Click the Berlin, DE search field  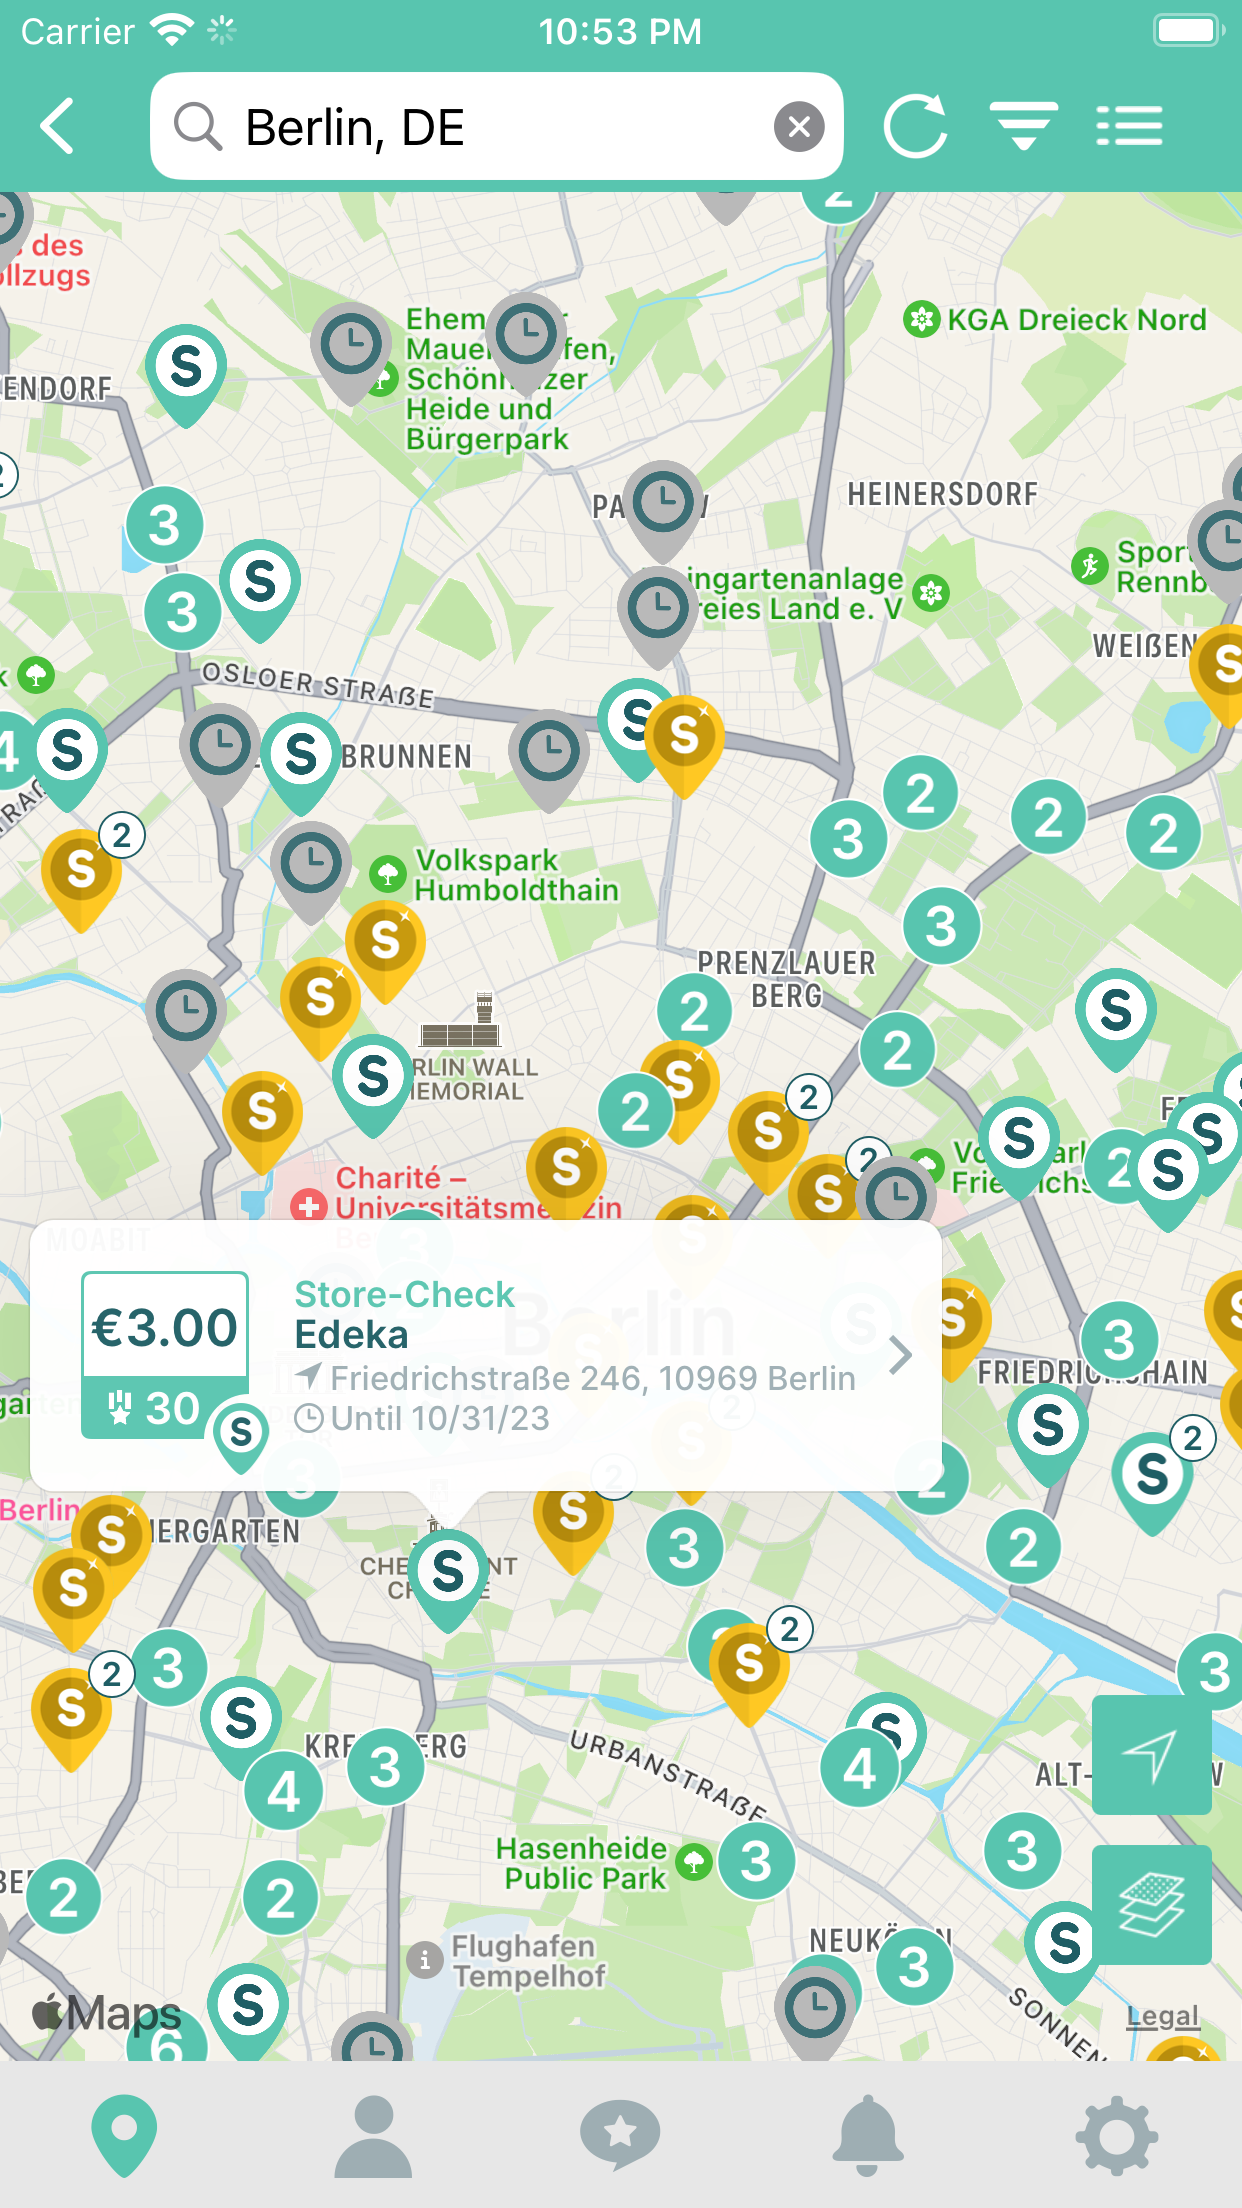coord(497,127)
